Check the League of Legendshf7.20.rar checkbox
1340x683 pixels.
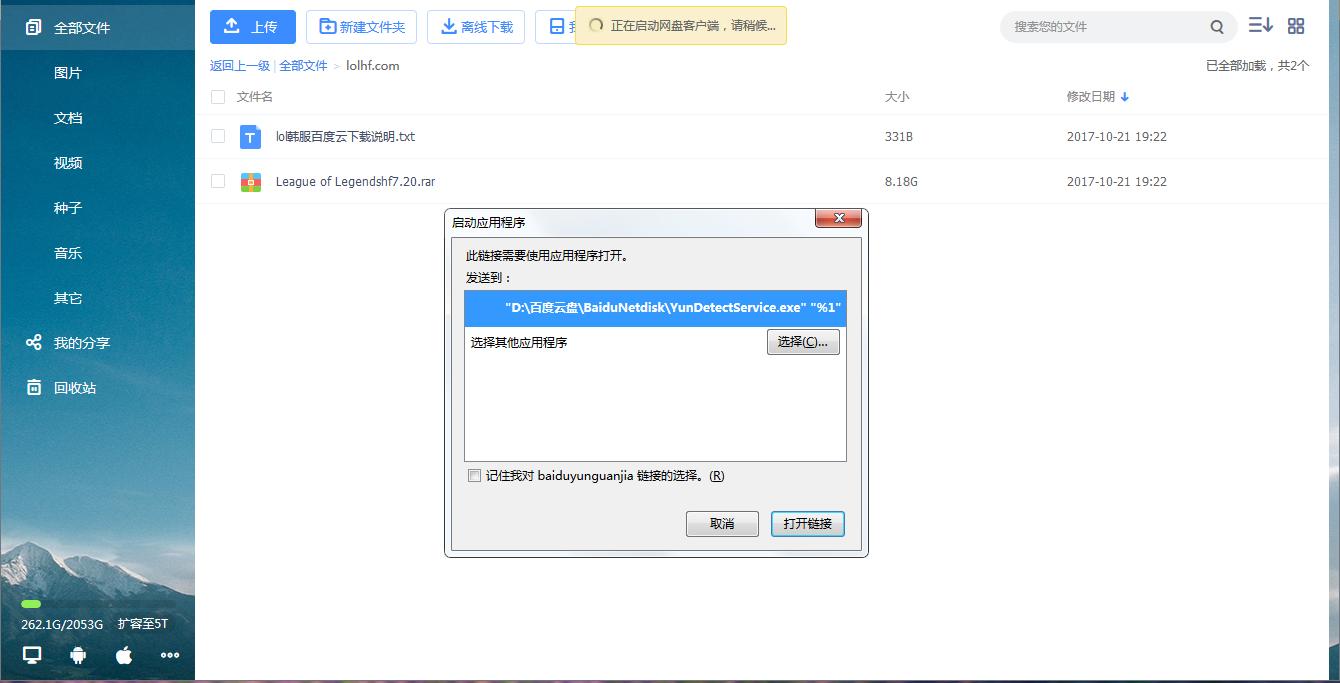click(x=217, y=181)
